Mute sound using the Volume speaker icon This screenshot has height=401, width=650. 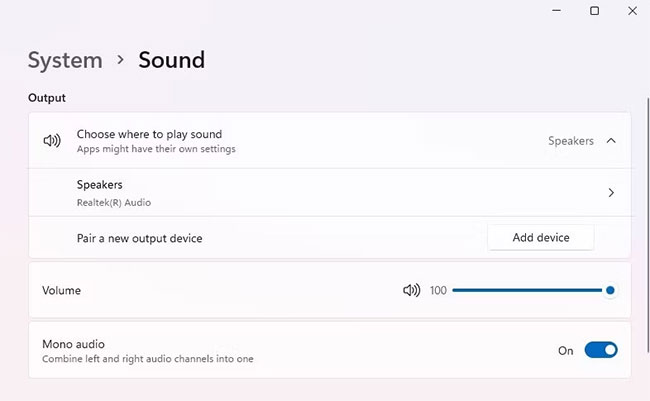(411, 290)
